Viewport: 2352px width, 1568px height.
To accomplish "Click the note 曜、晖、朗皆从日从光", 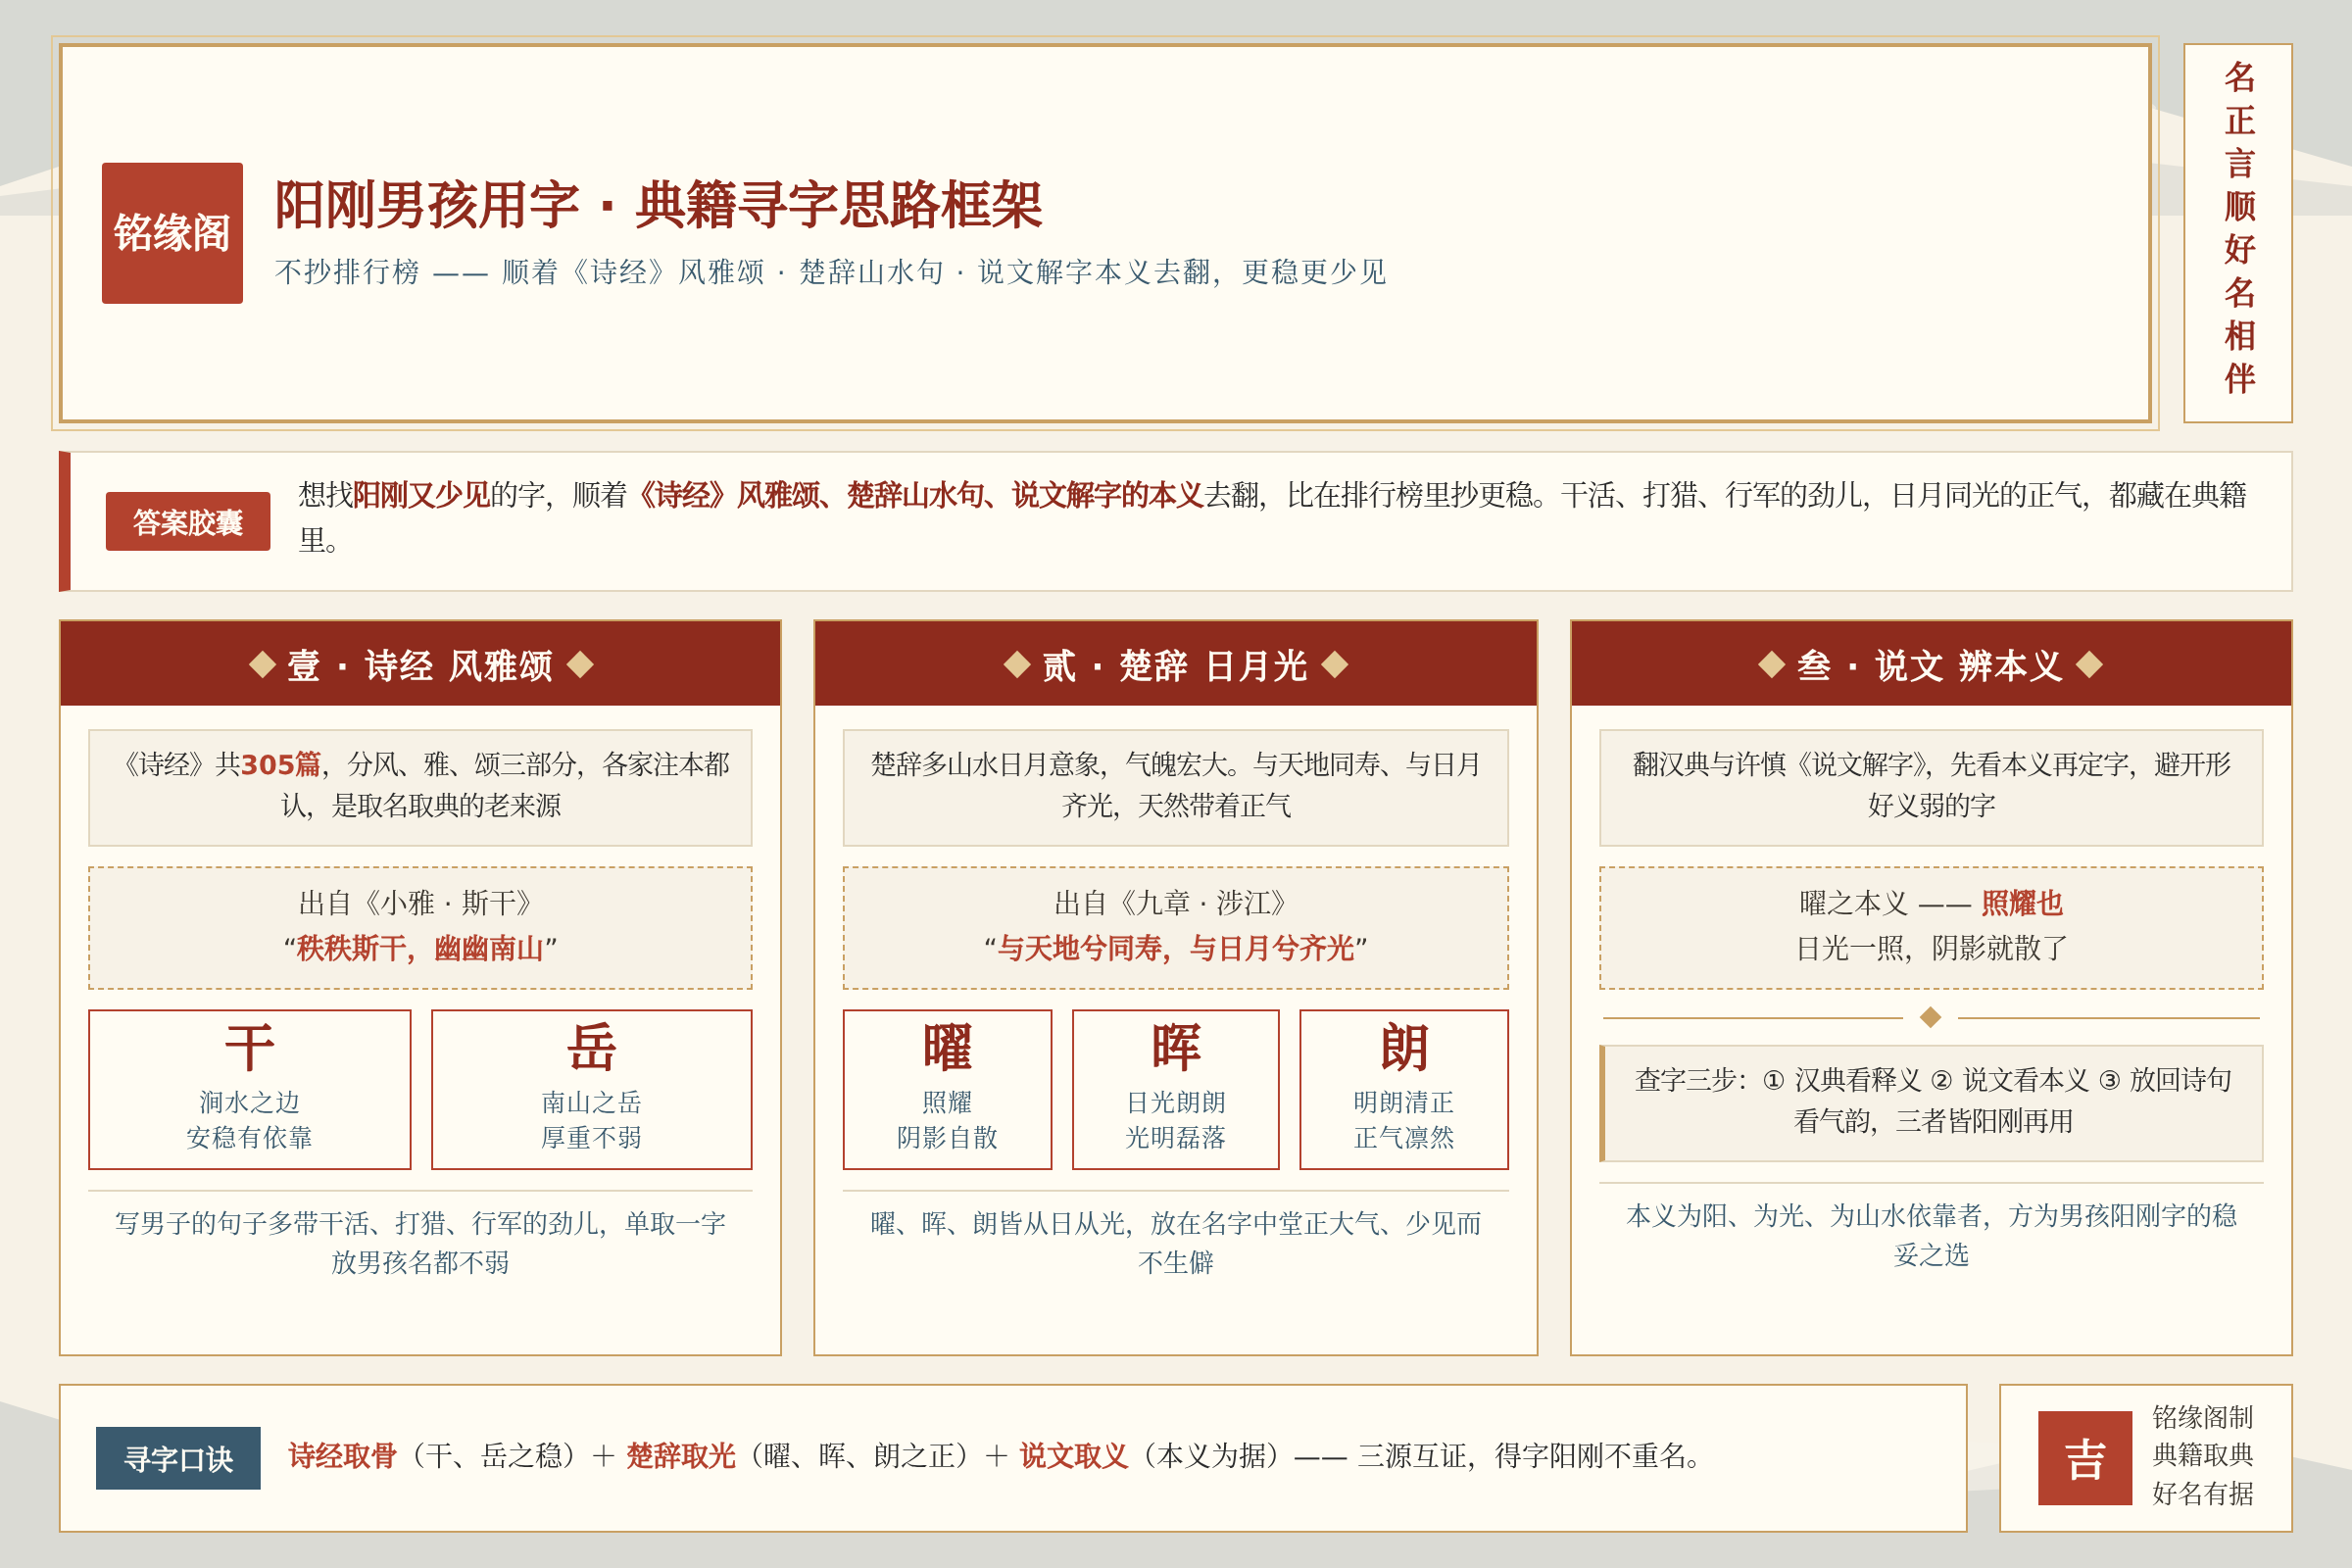I will 1176,1242.
